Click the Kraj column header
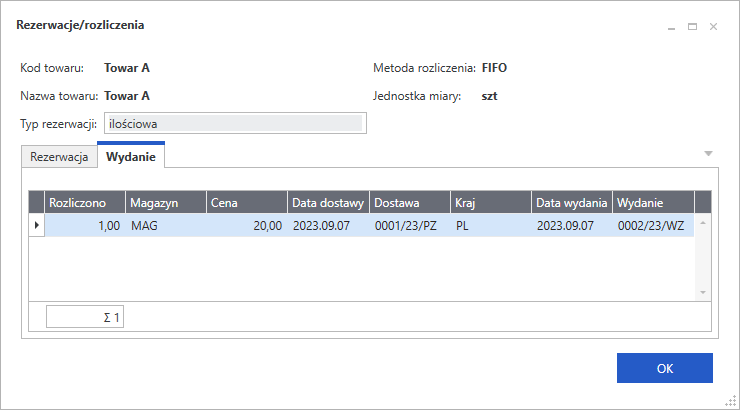This screenshot has width=740, height=410. 491,202
